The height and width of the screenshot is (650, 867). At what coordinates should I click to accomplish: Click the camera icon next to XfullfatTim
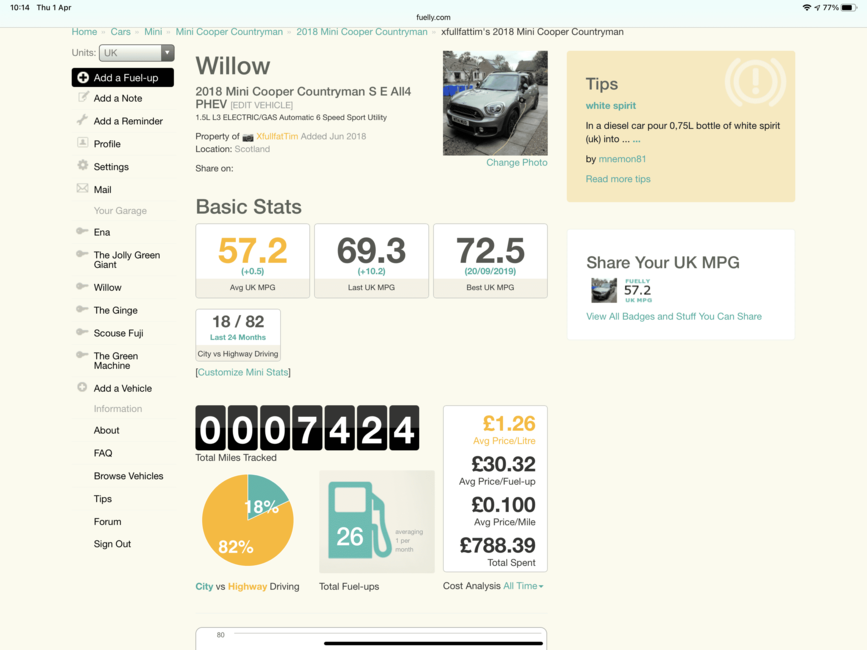(248, 137)
